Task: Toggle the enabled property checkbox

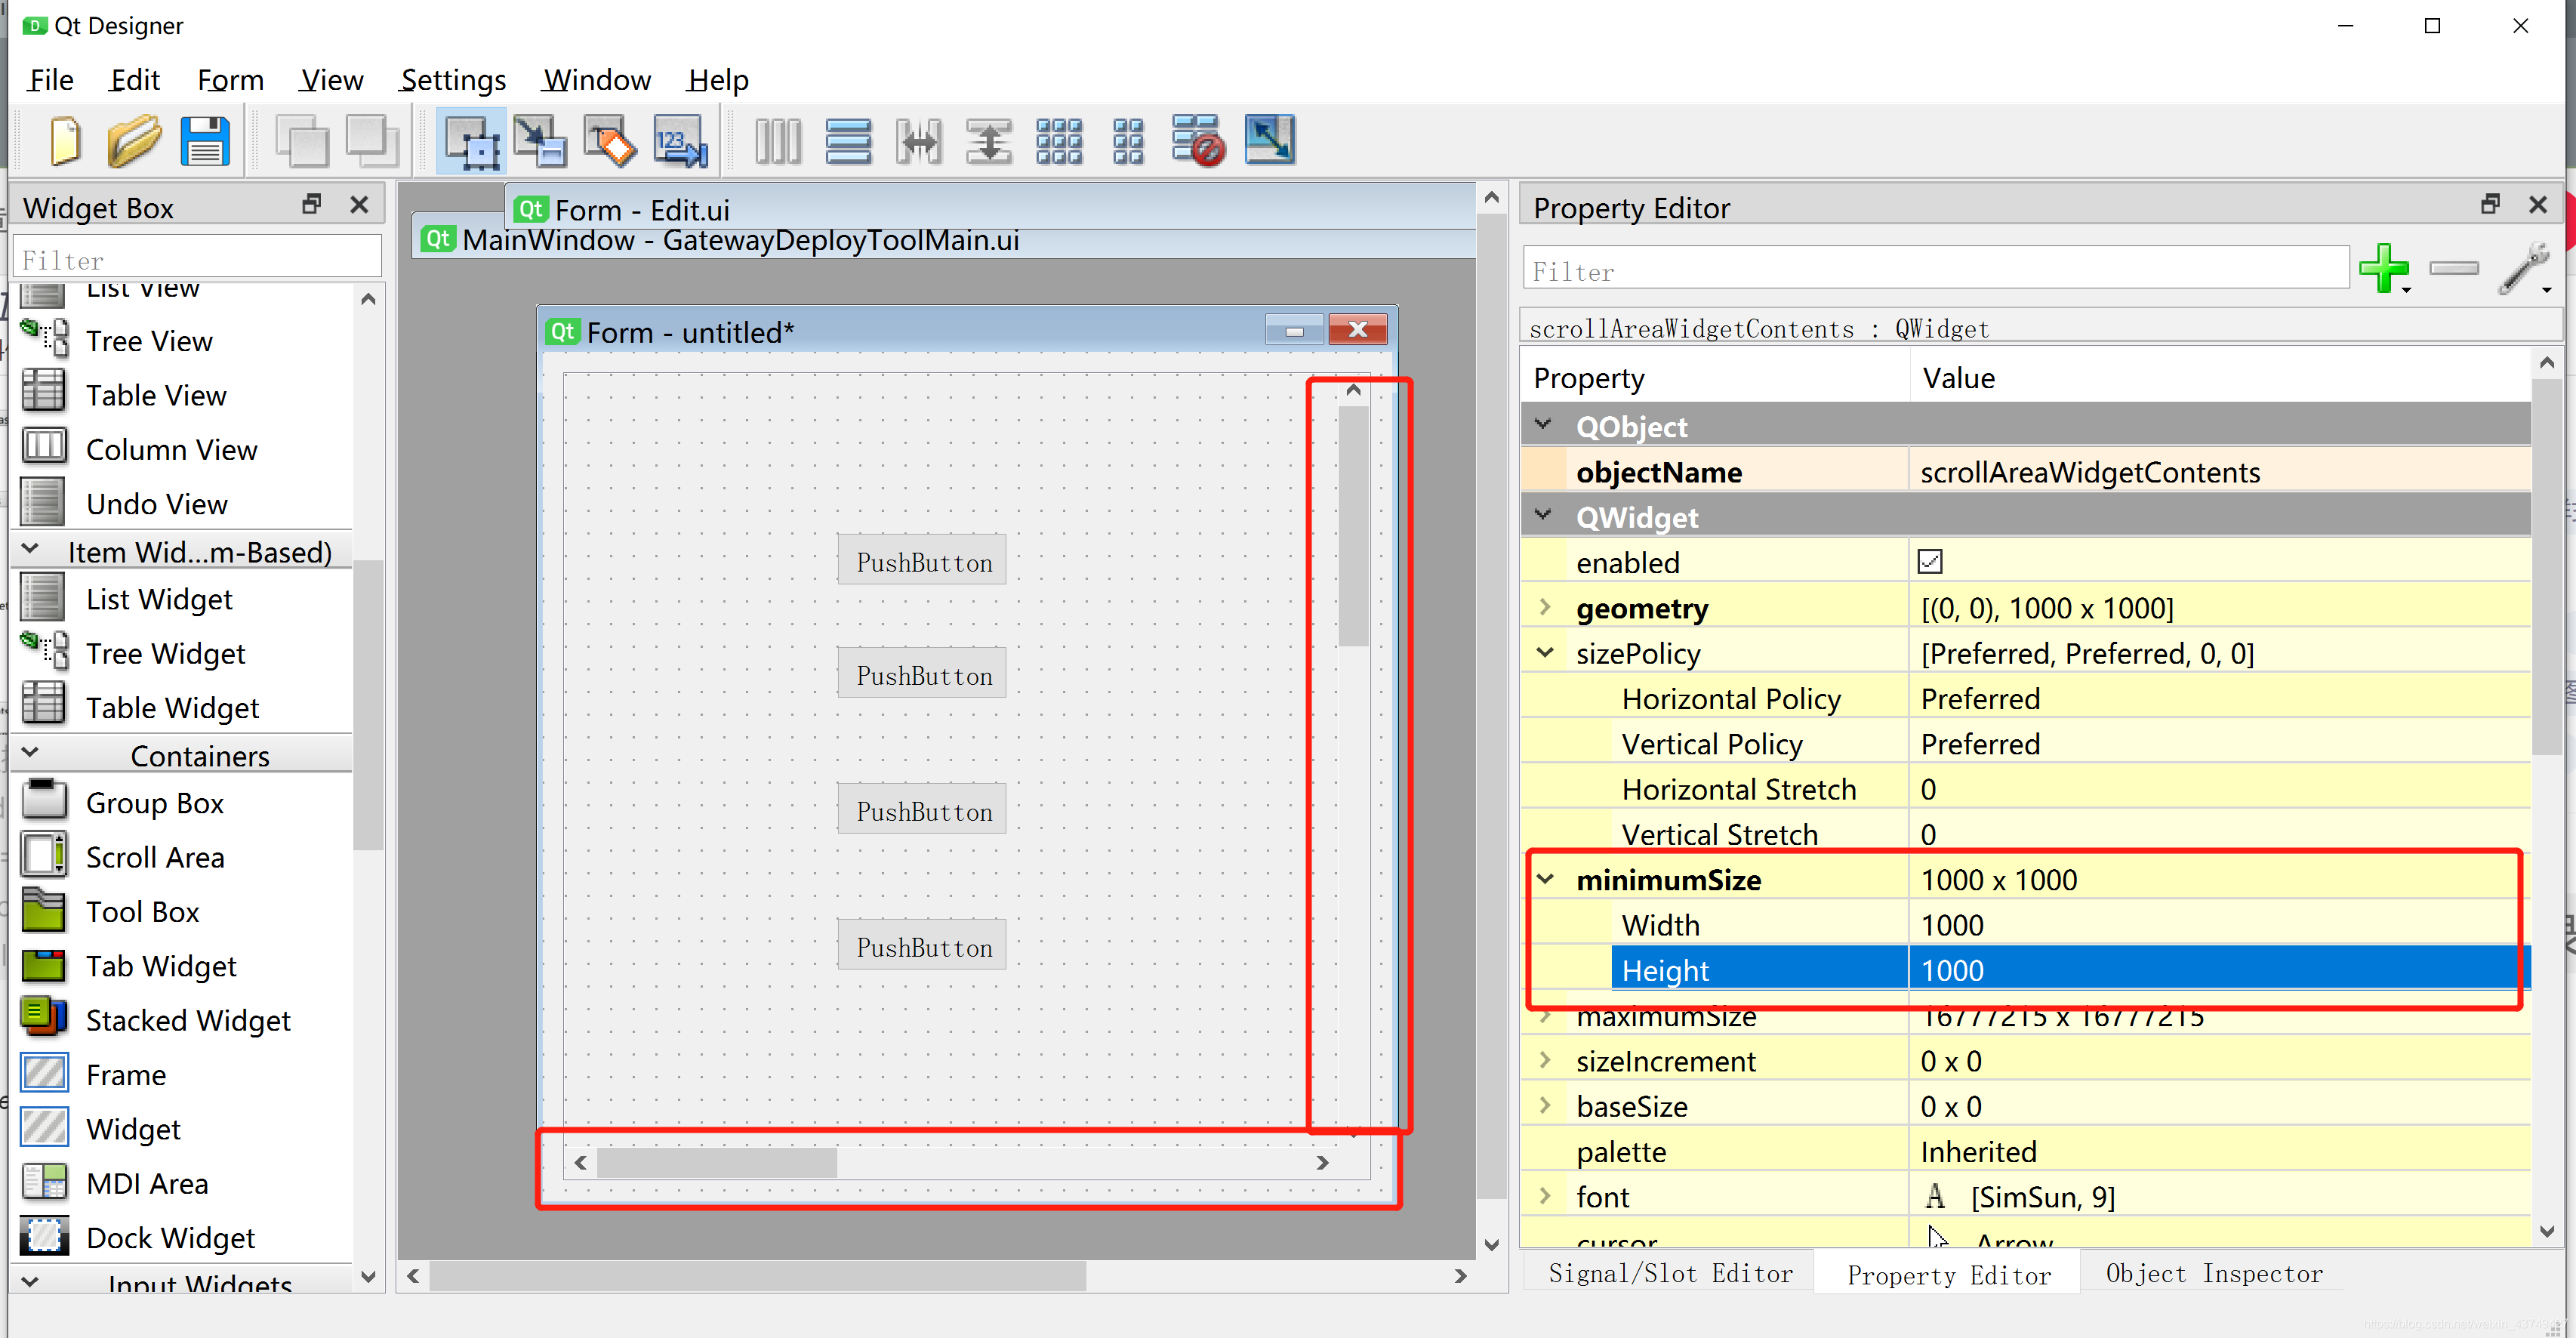Action: 1930,562
